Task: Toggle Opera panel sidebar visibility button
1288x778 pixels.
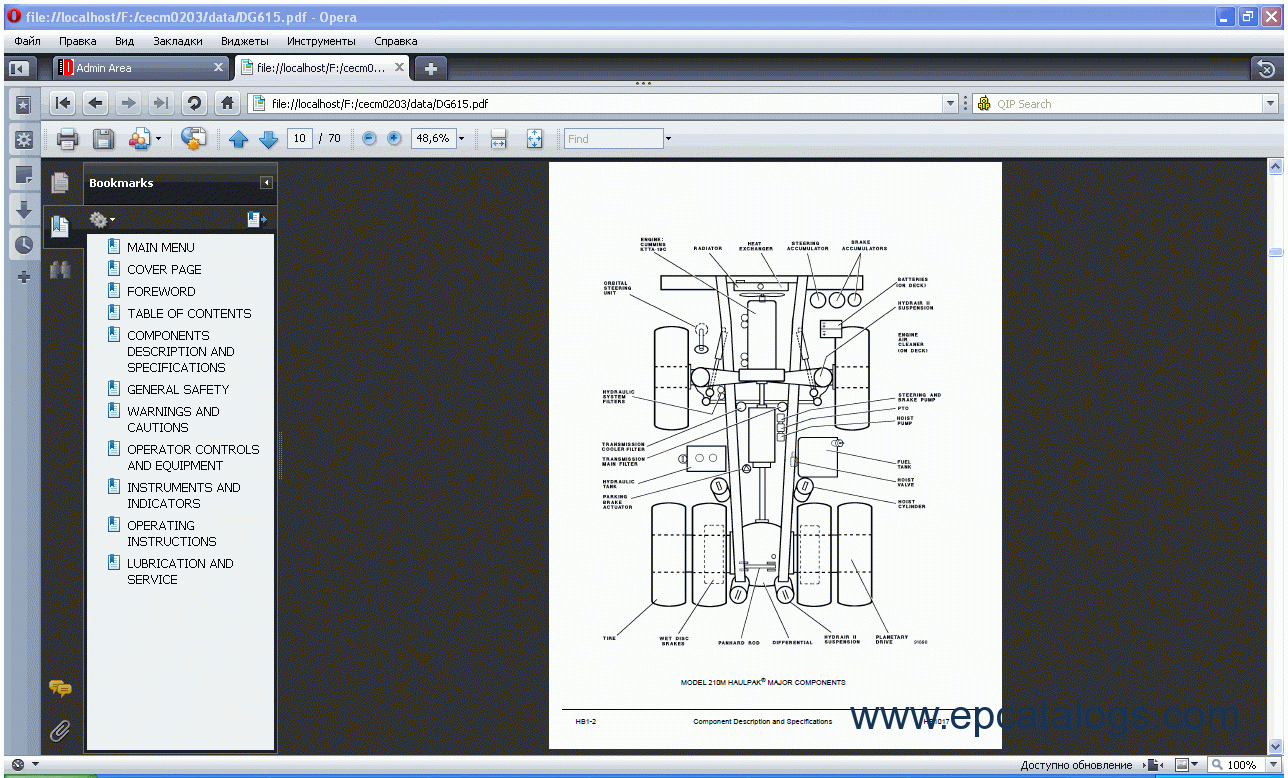Action: coord(18,68)
